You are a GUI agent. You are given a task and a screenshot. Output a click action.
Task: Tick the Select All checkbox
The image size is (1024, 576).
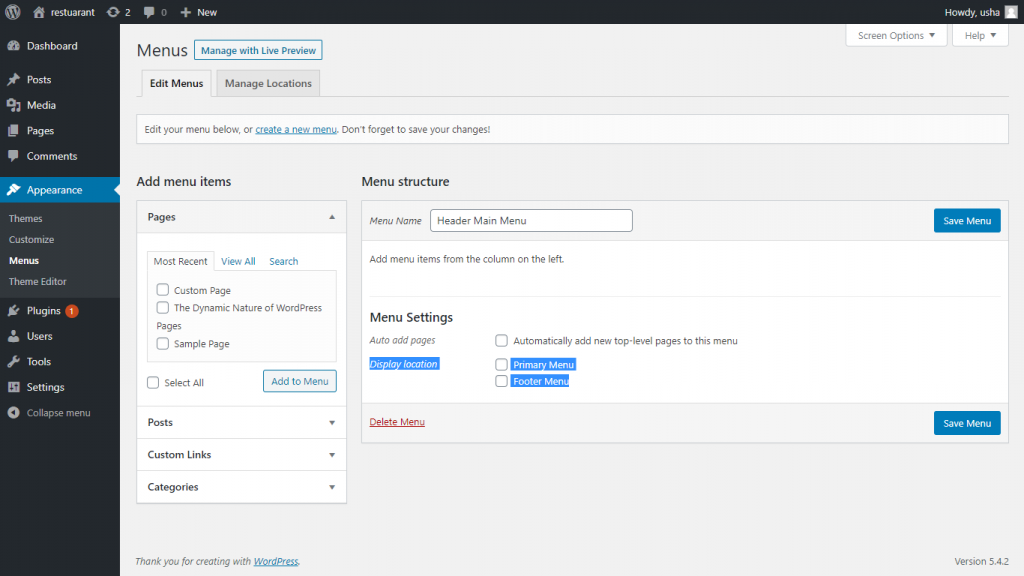[153, 382]
